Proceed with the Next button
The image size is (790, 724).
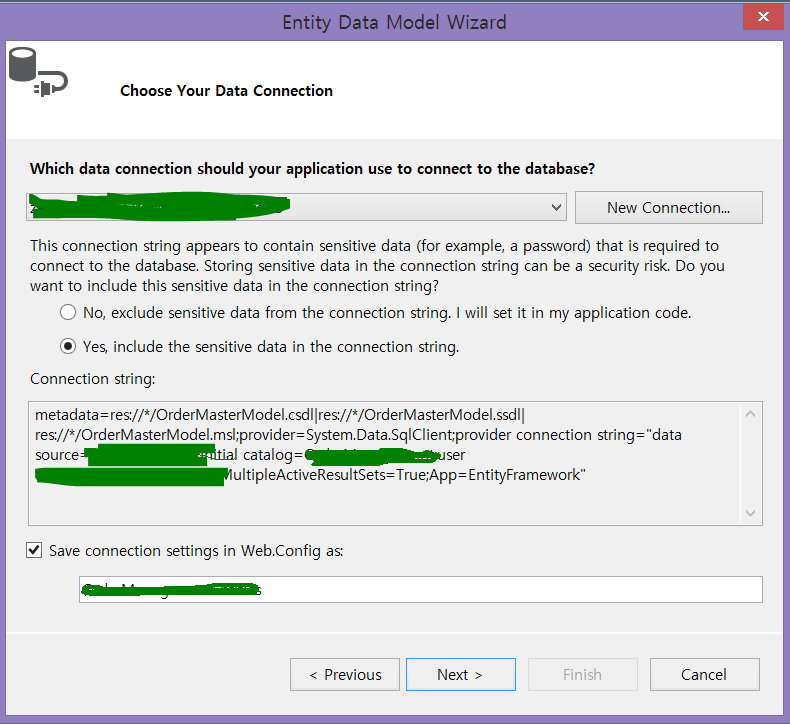(x=460, y=675)
